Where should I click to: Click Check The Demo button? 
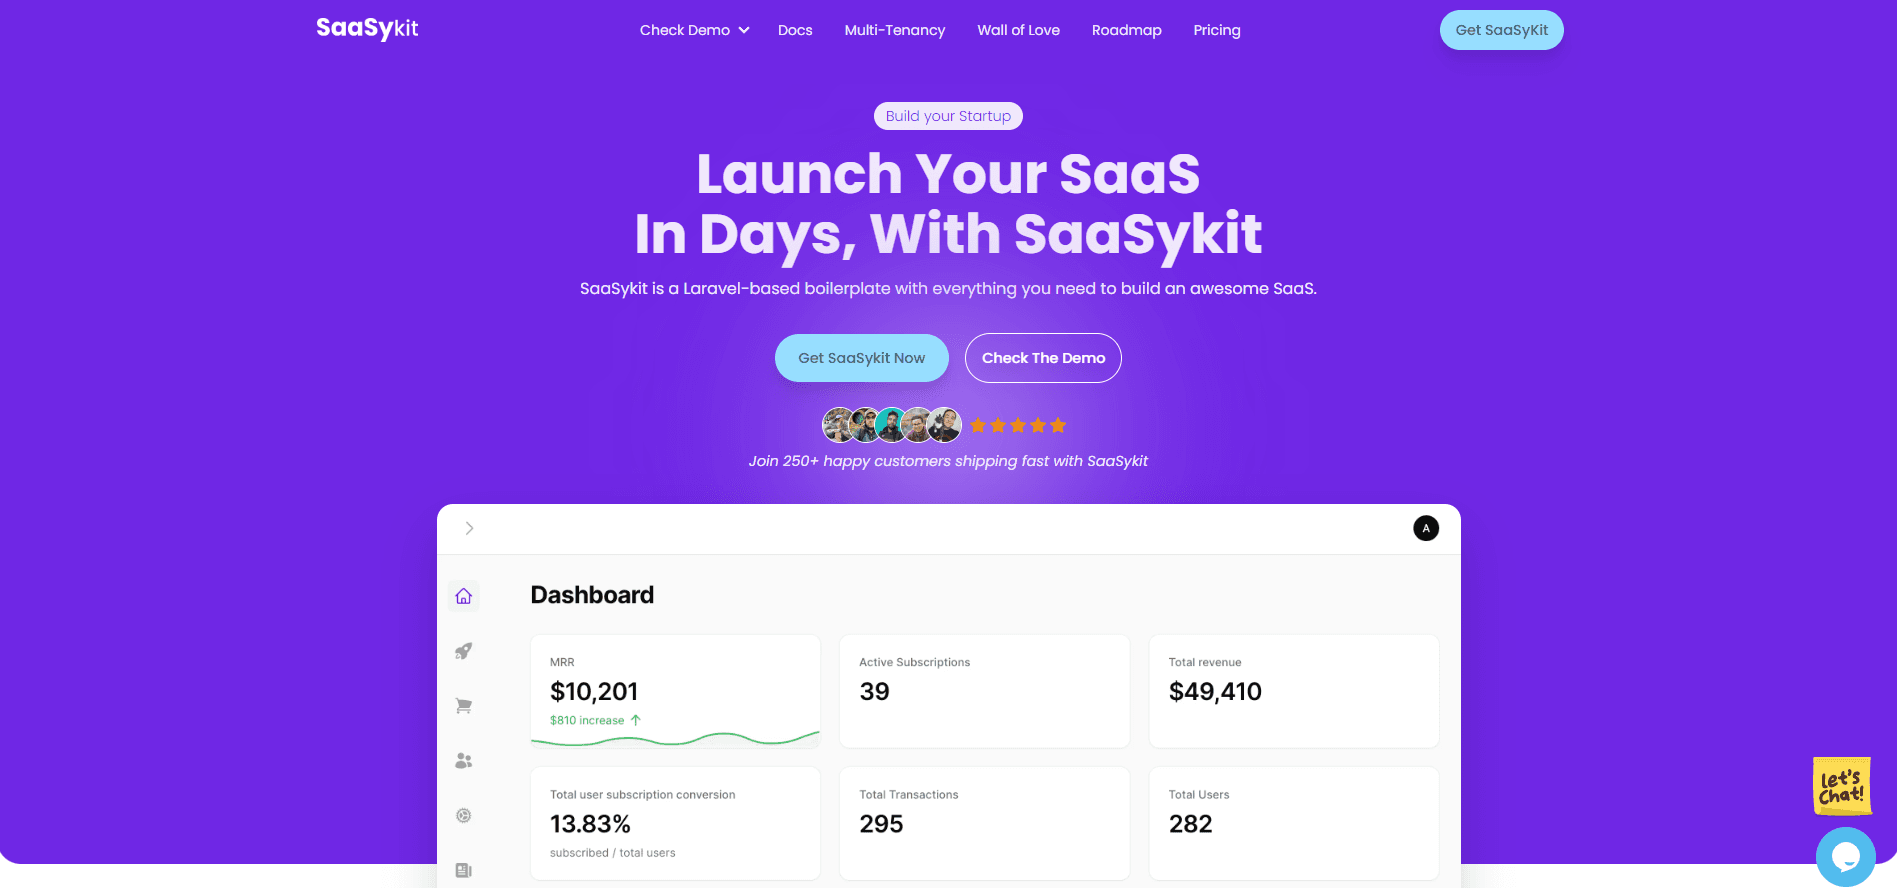pos(1043,358)
